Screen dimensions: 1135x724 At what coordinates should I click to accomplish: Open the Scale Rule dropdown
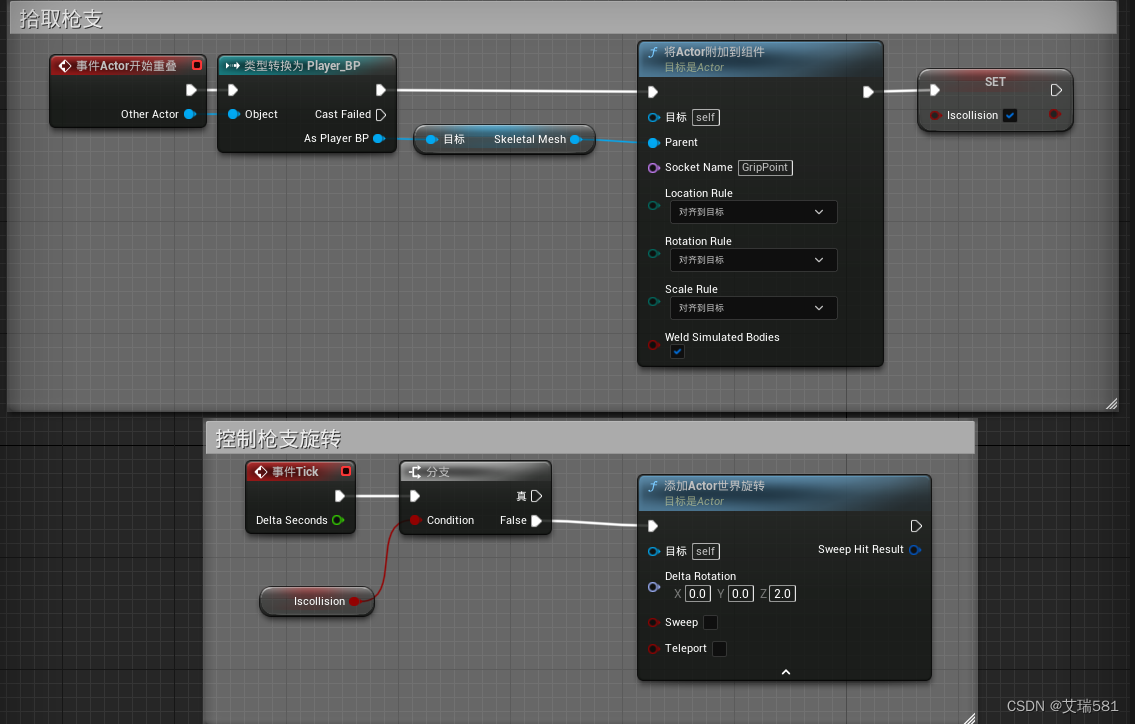click(754, 308)
